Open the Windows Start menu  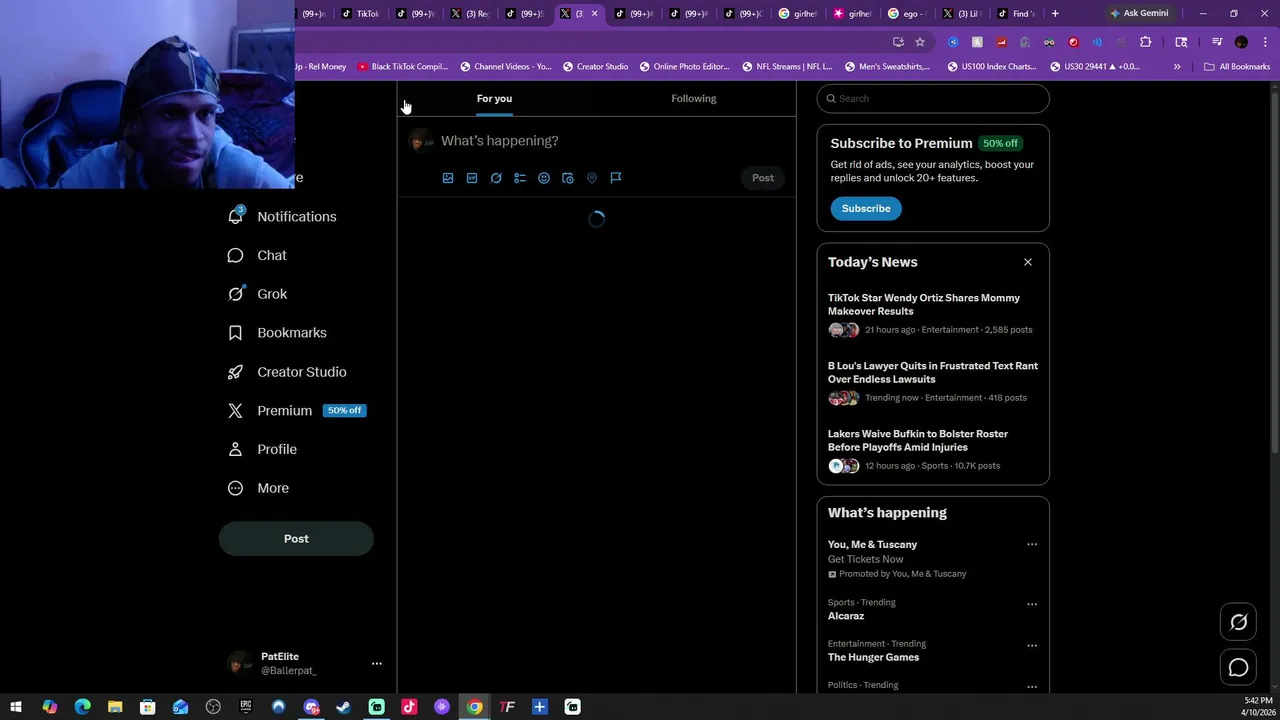pos(16,707)
